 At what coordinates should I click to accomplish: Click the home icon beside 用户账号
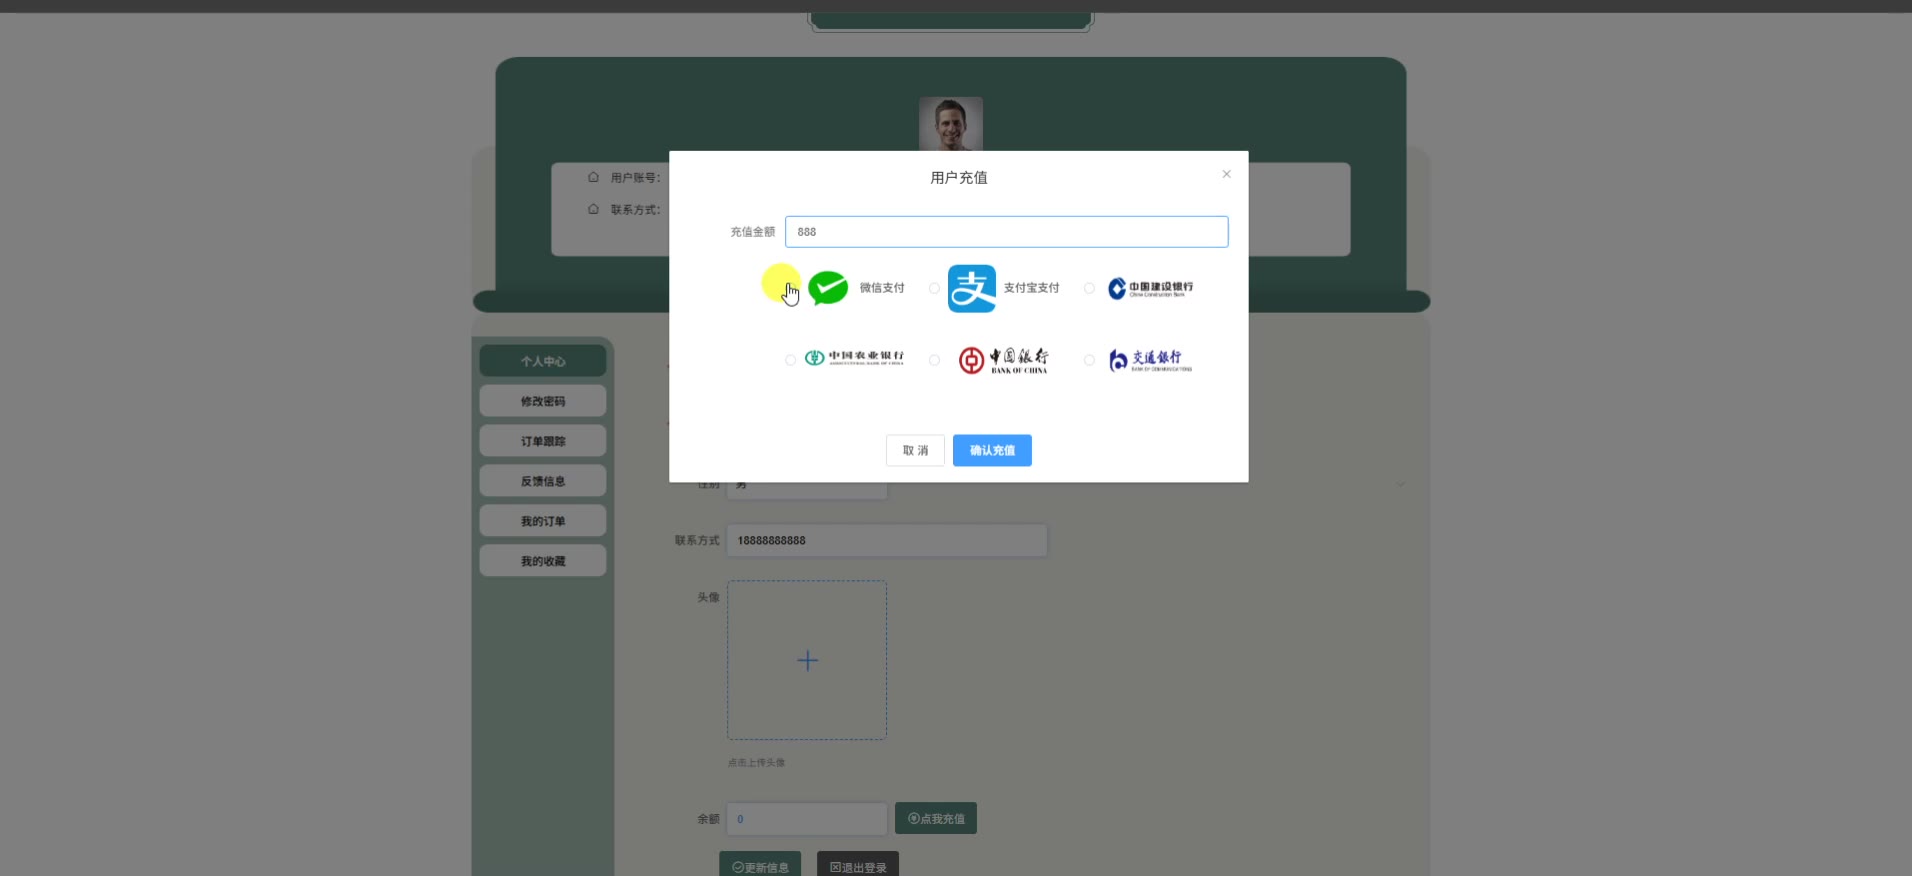593,177
